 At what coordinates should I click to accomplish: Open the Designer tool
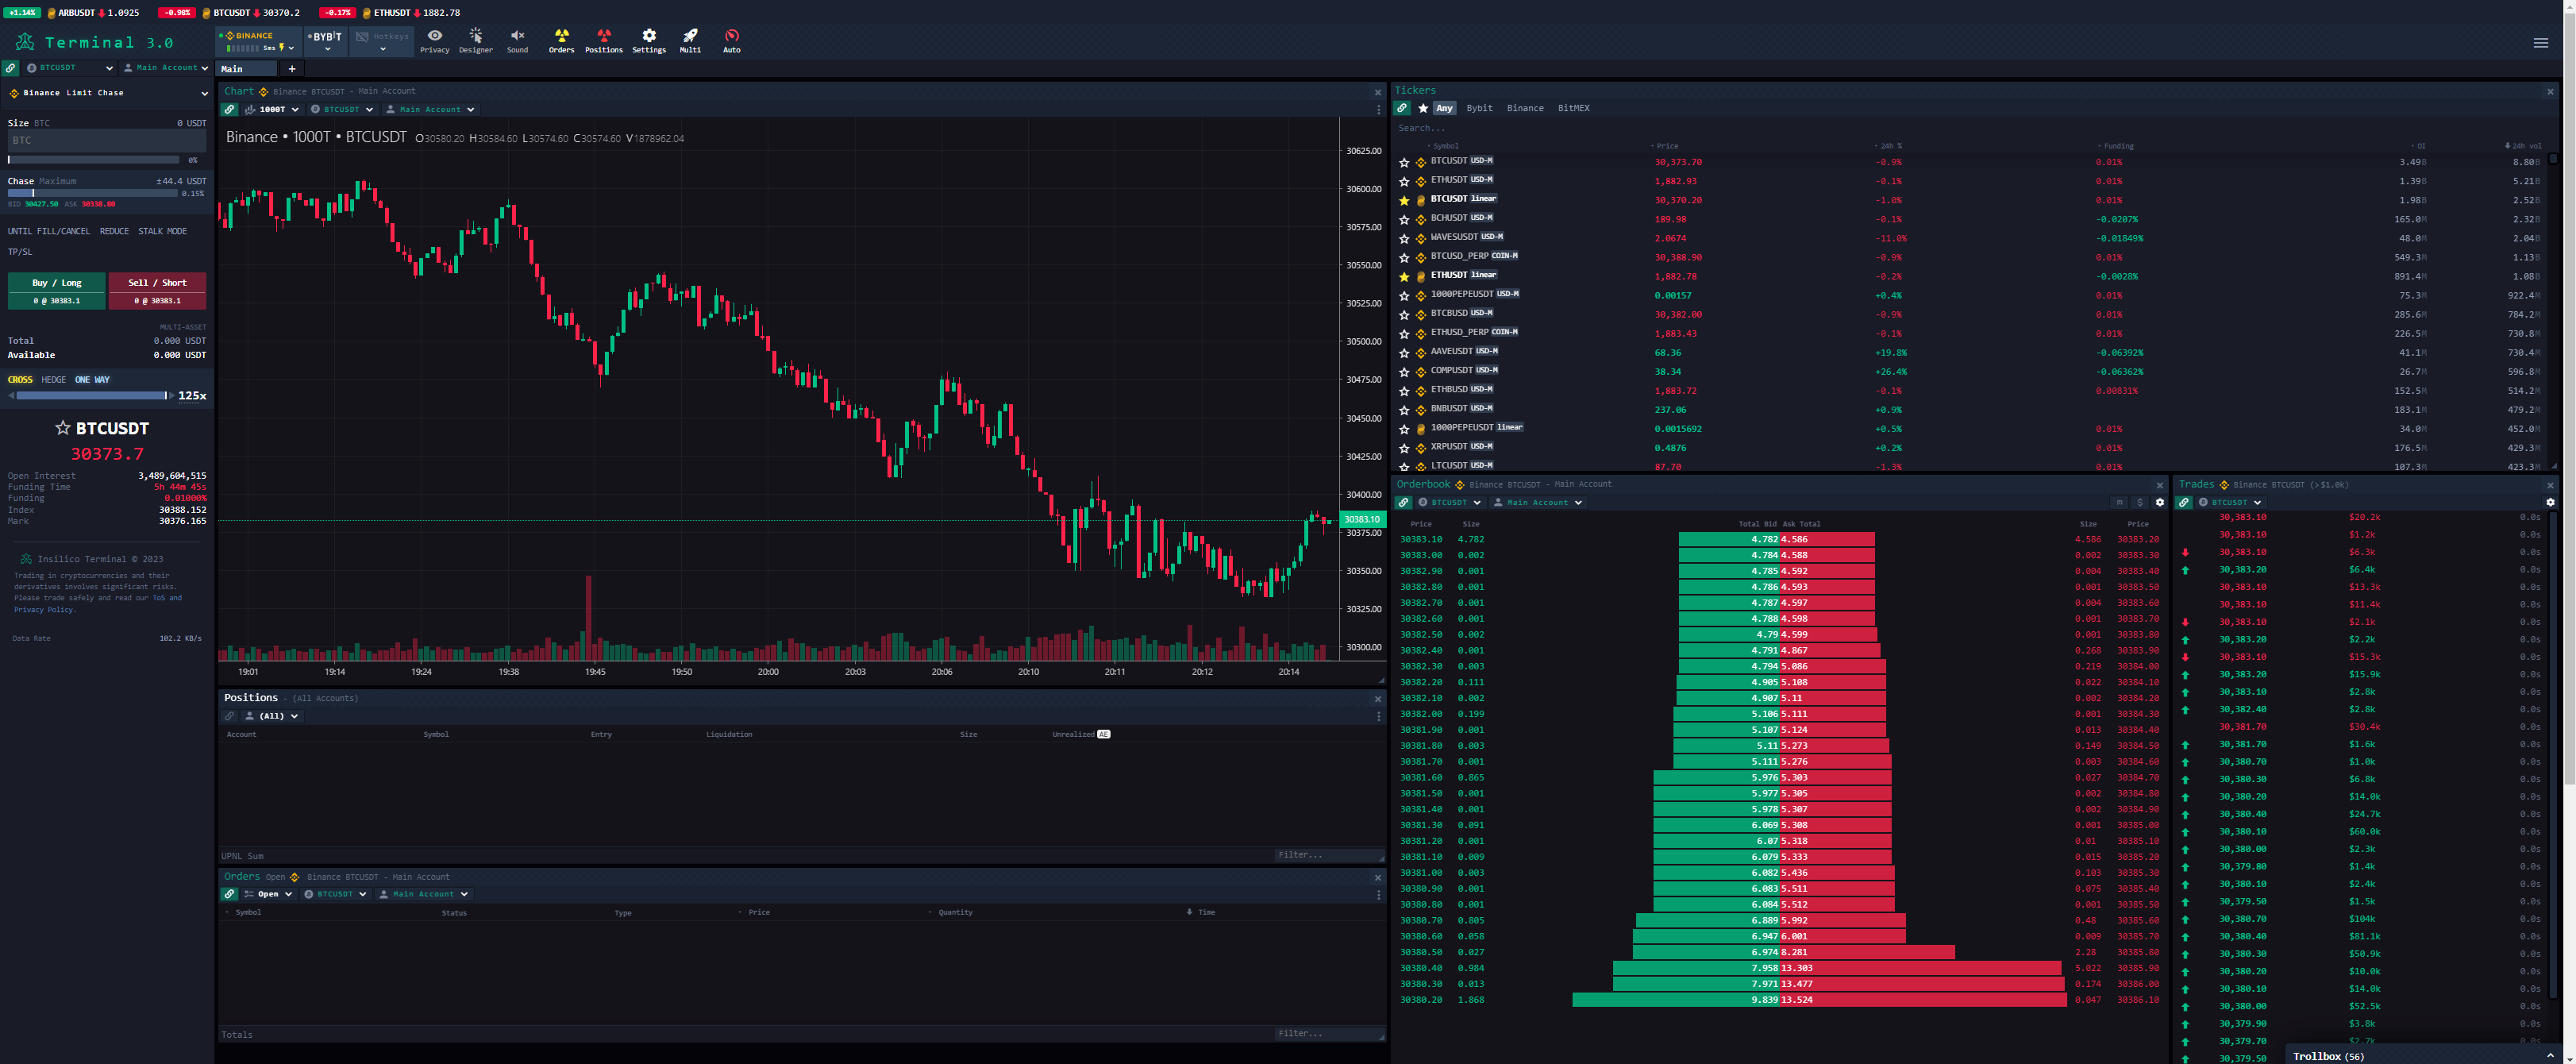coord(475,36)
